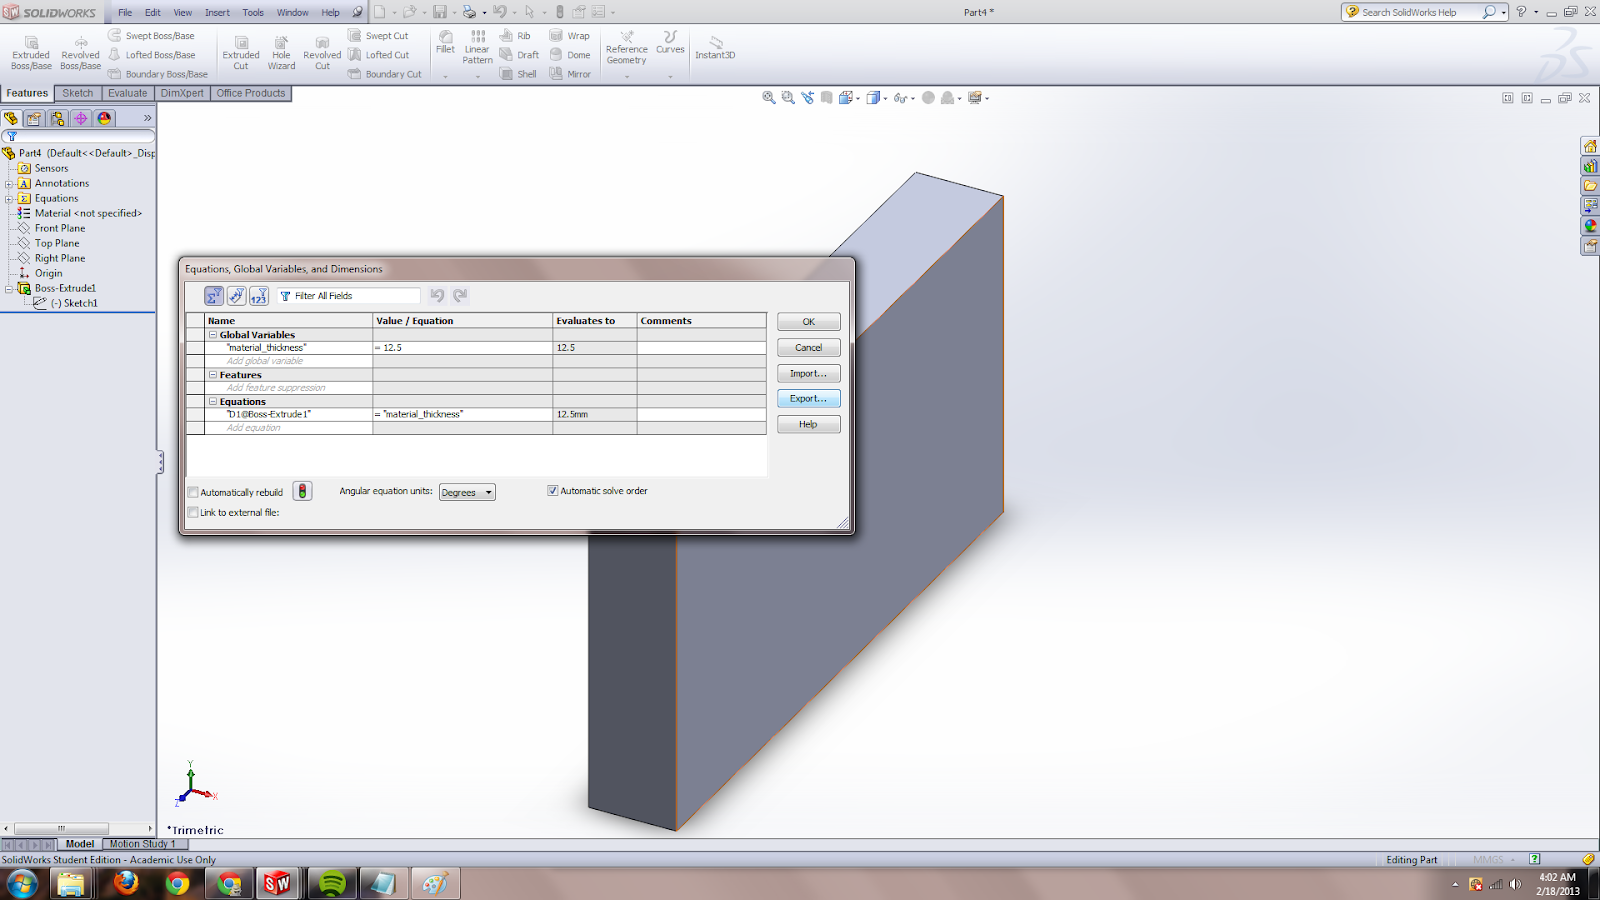This screenshot has height=900, width=1600.
Task: Open Spotify from the Windows taskbar
Action: [332, 883]
